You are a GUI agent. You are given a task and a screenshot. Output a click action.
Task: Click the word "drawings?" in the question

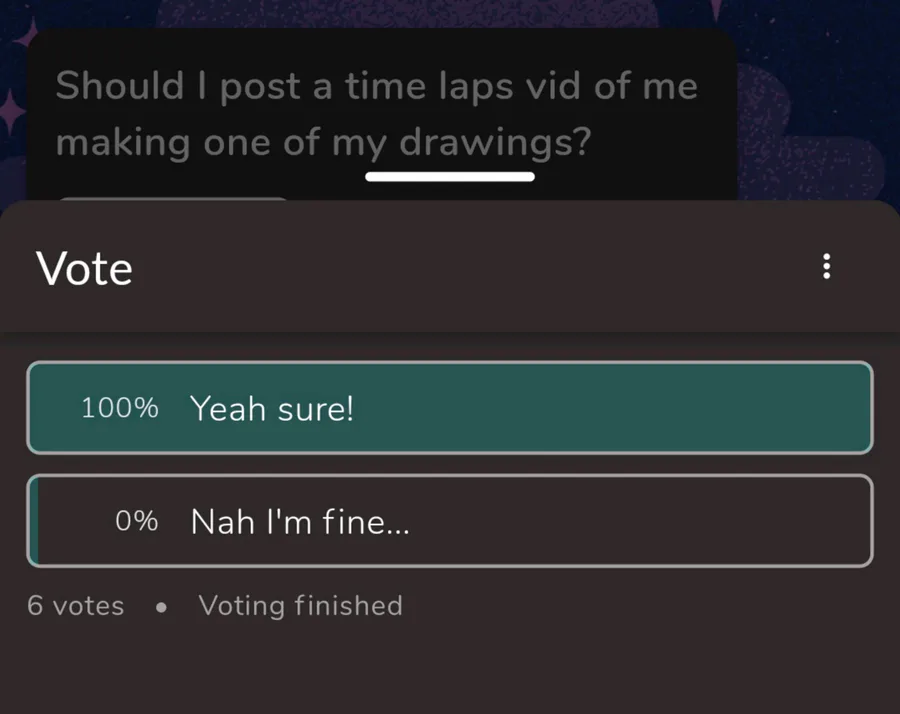point(495,142)
